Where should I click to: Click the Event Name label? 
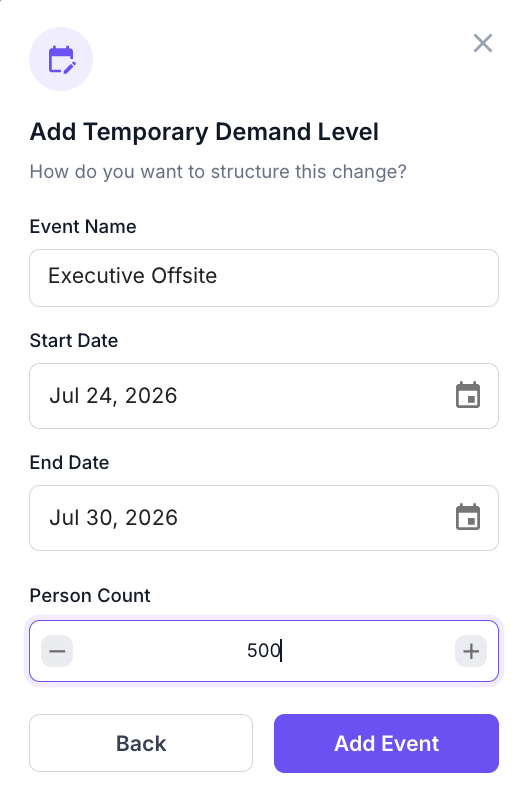83,226
